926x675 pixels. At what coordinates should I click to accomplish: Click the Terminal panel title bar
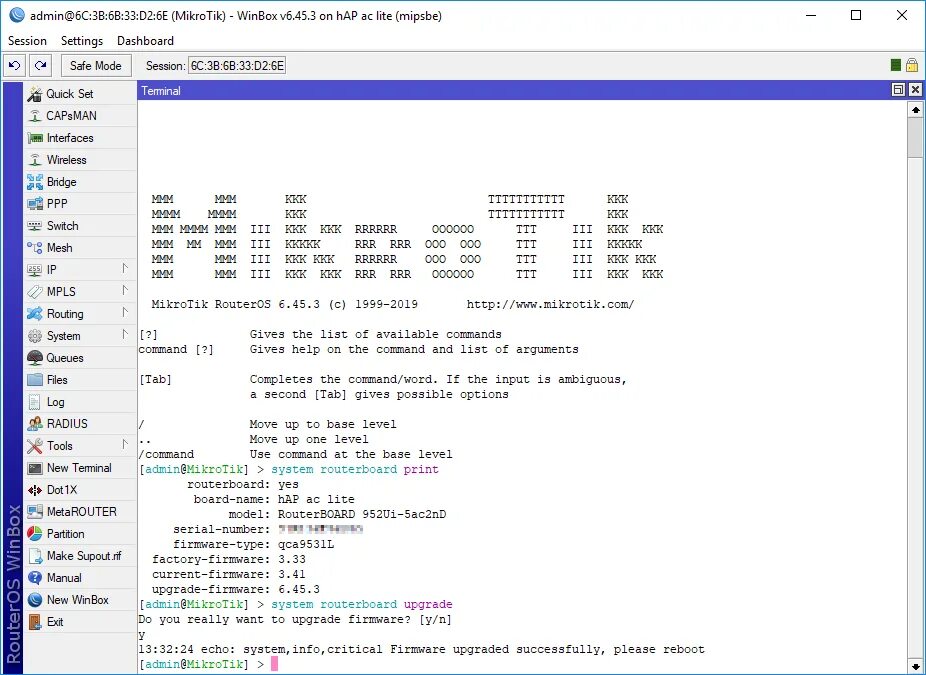[514, 90]
